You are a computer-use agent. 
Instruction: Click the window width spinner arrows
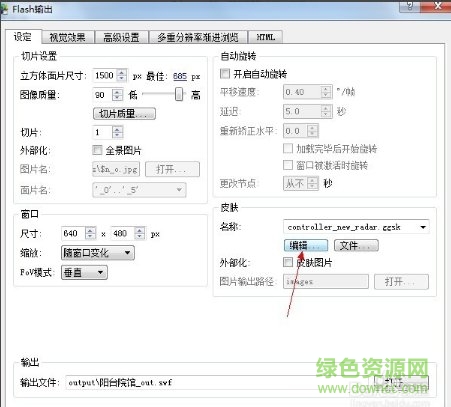[x=90, y=233]
